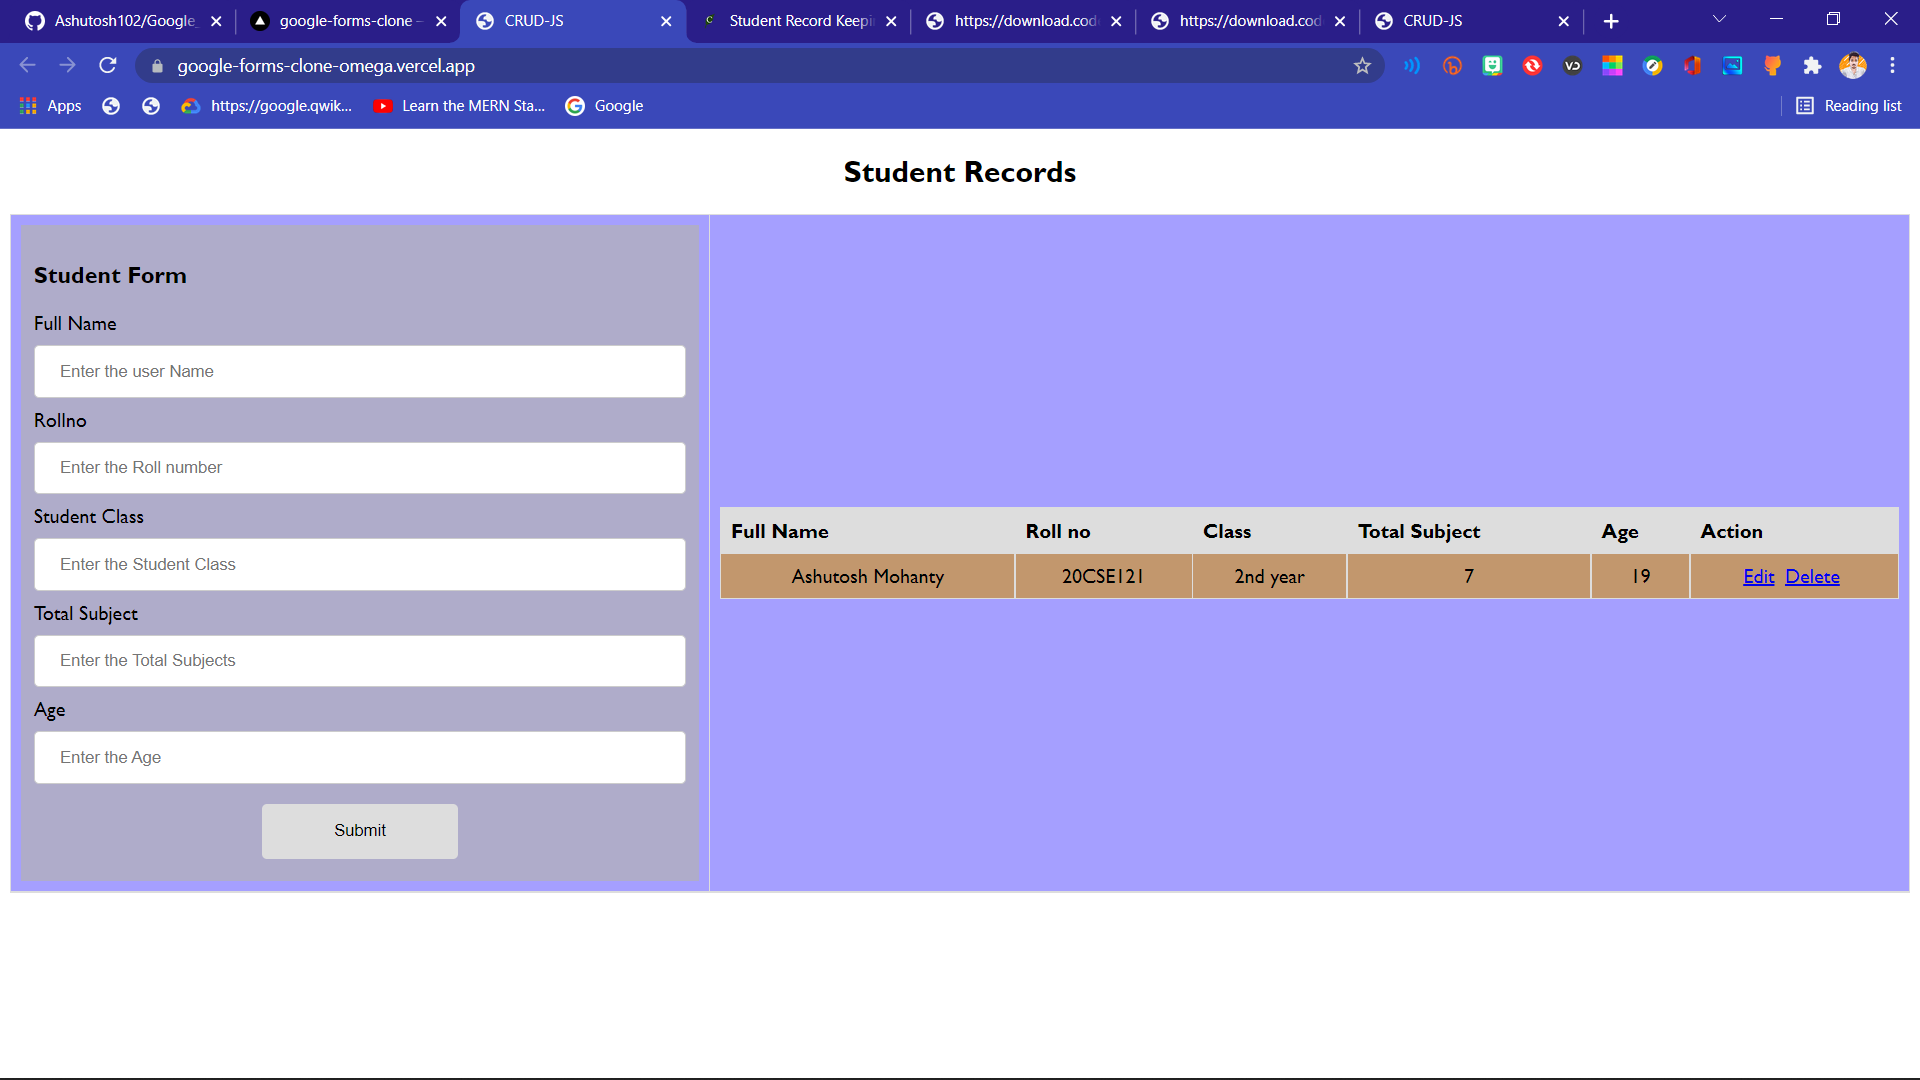The height and width of the screenshot is (1080, 1920).
Task: Open a new browser tab
Action: (x=1611, y=21)
